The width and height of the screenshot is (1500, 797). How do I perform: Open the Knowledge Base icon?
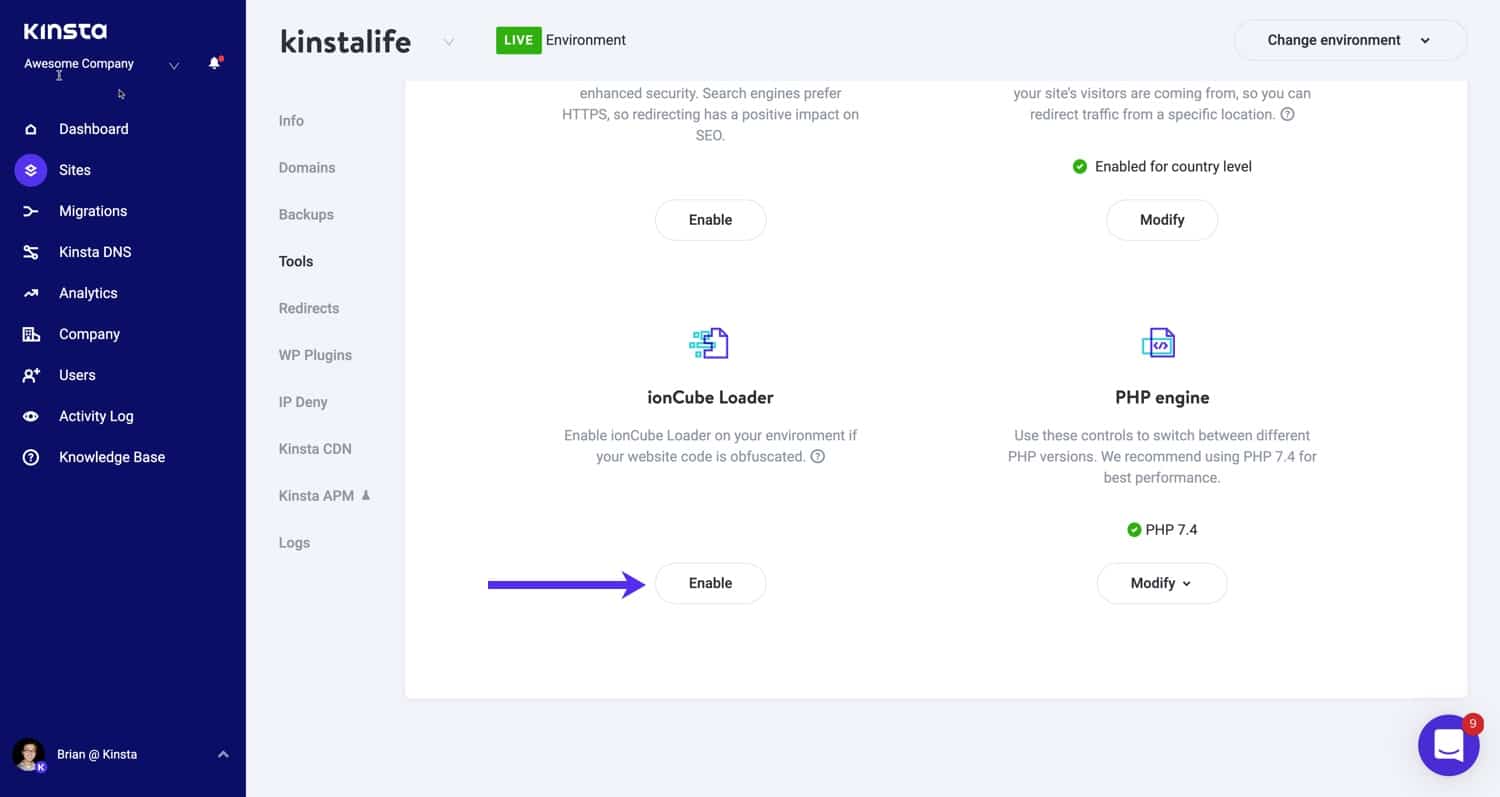click(x=30, y=457)
